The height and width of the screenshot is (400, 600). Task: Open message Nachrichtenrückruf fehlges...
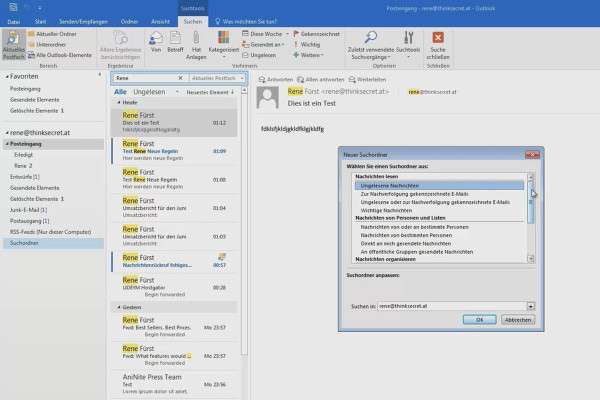tap(174, 261)
